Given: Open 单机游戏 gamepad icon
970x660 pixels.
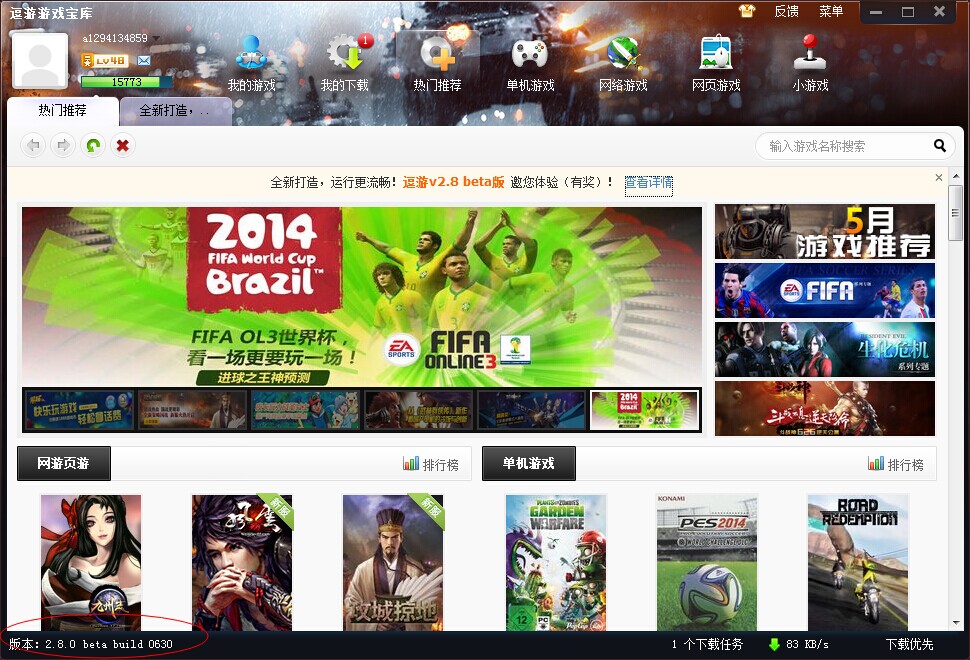Looking at the screenshot, I should pos(530,53).
